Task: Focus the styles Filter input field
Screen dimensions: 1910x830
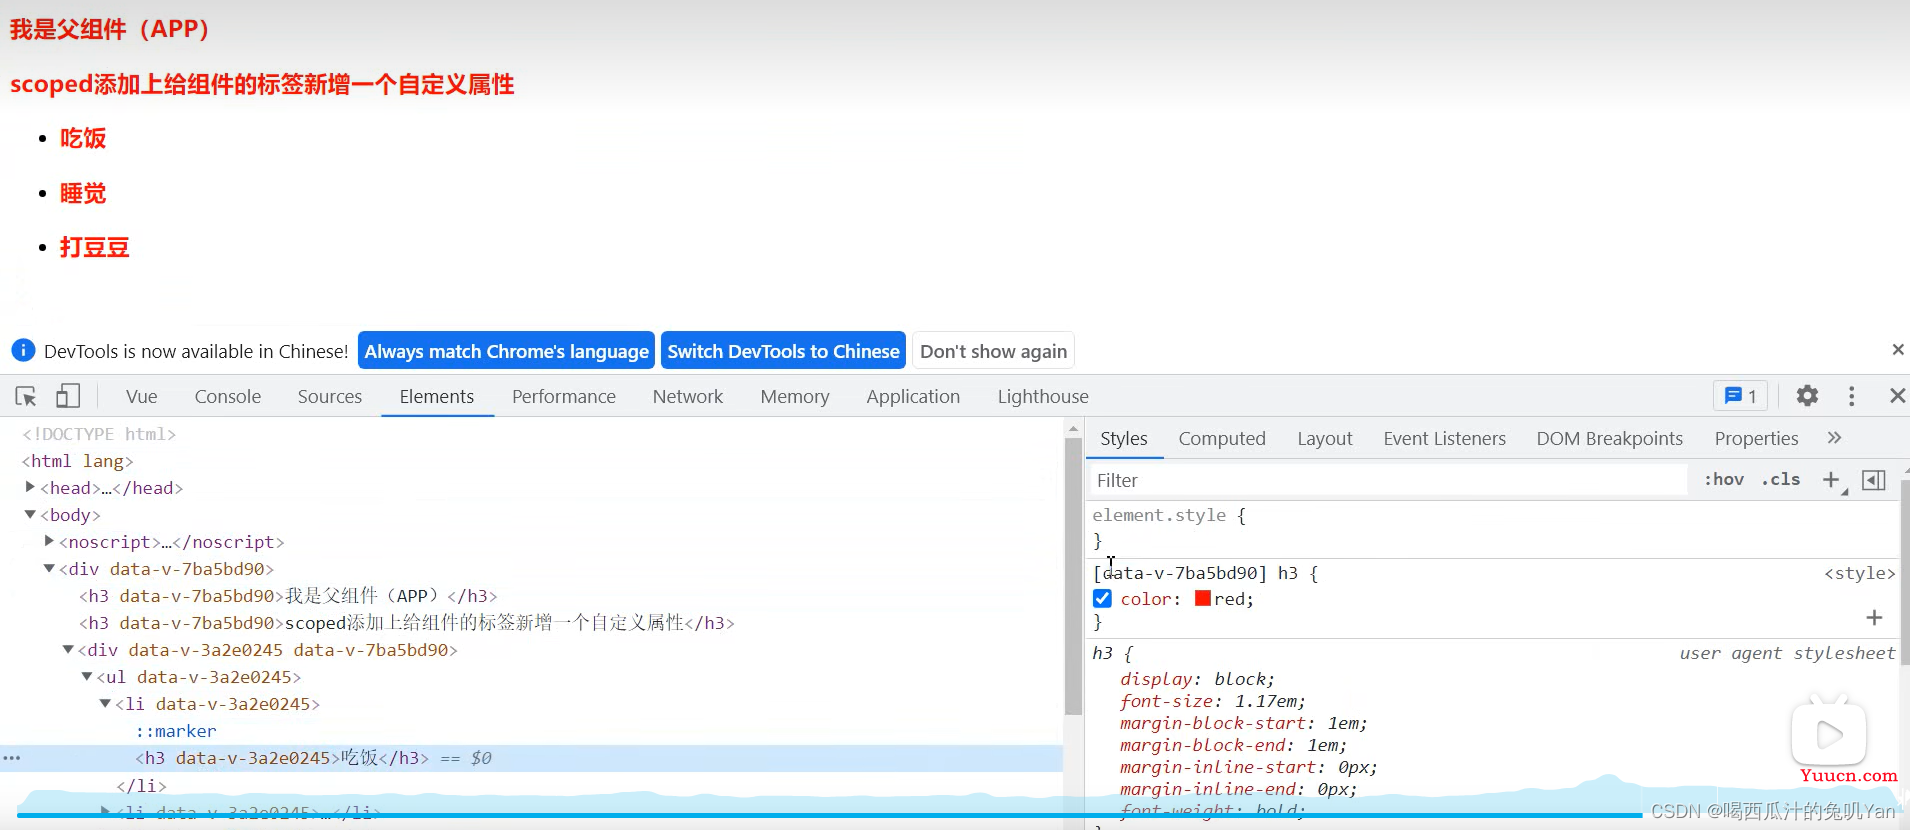Action: tap(1388, 480)
